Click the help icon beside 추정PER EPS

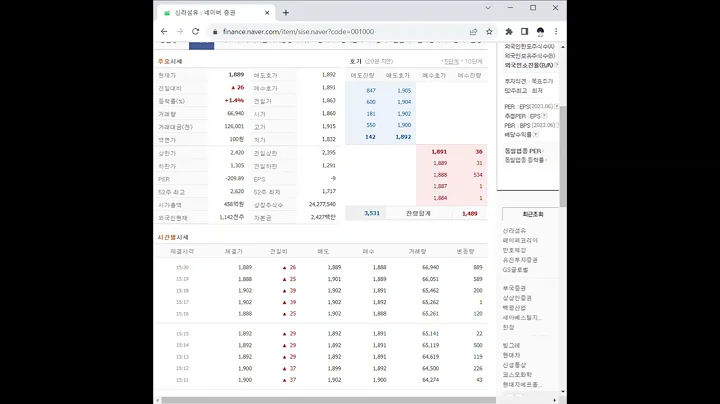545,116
